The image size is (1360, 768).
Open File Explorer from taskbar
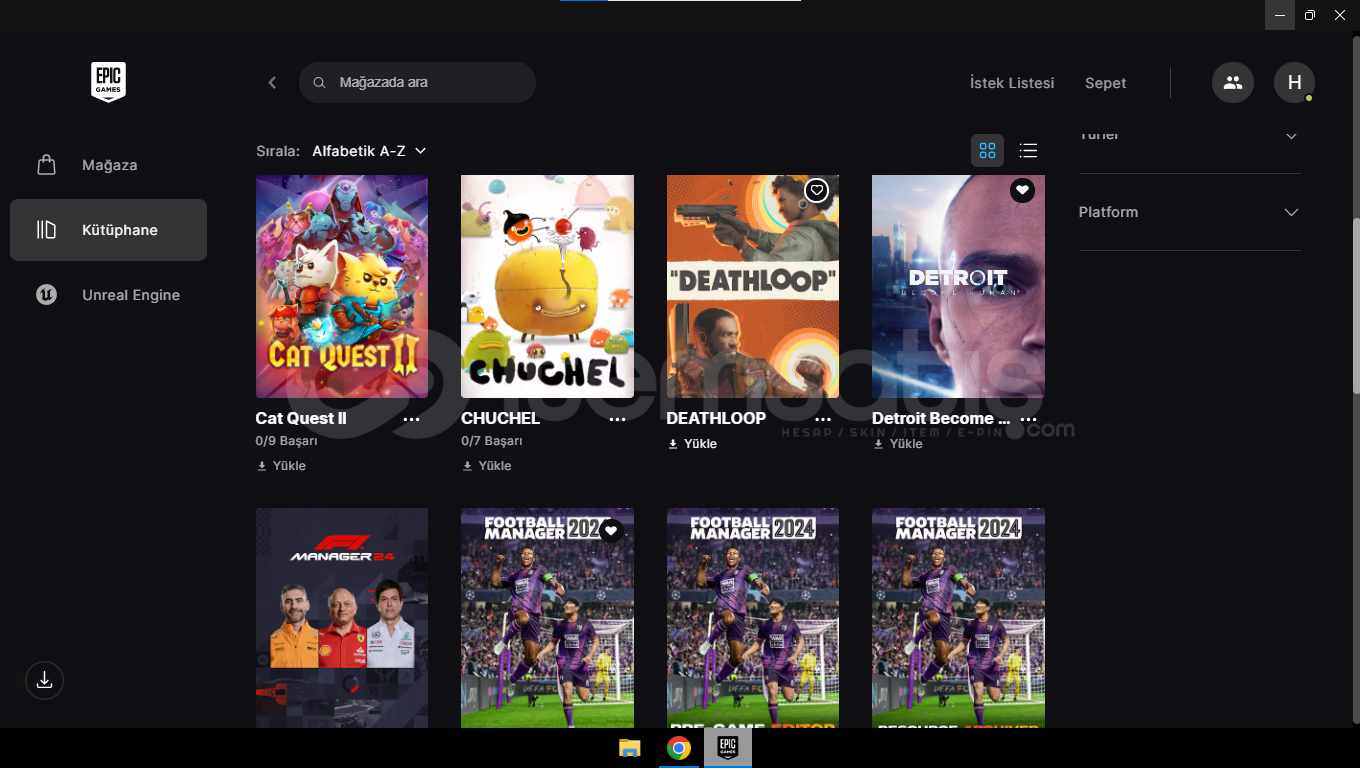click(629, 748)
